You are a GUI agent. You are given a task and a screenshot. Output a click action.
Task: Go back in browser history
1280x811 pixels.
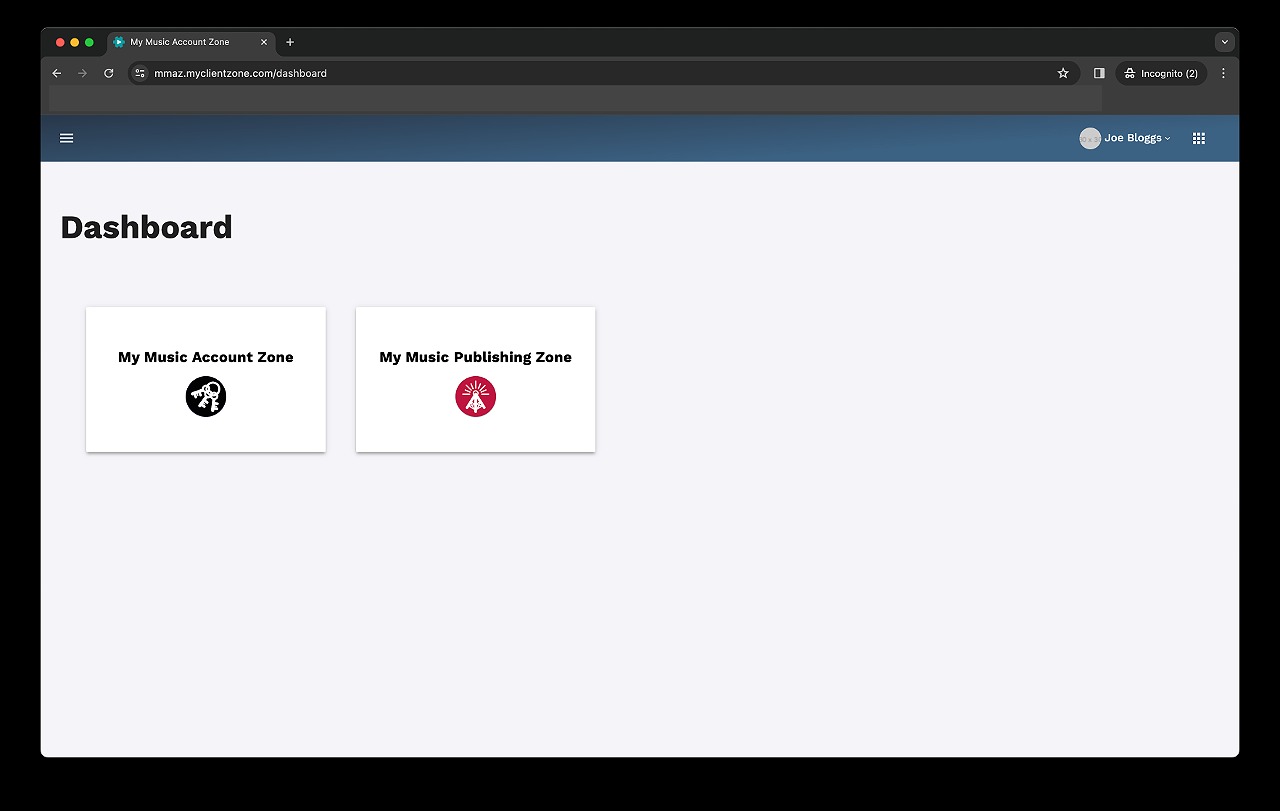[57, 73]
